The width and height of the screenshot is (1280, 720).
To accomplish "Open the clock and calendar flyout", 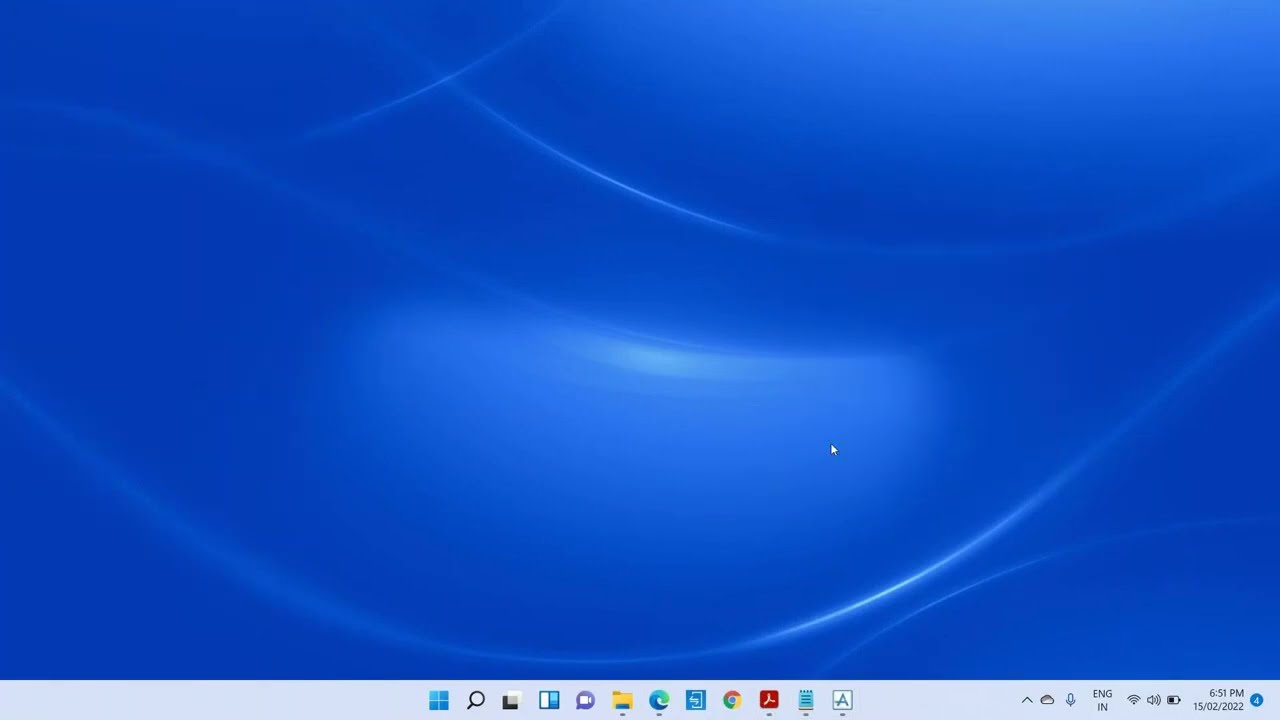I will click(1218, 700).
